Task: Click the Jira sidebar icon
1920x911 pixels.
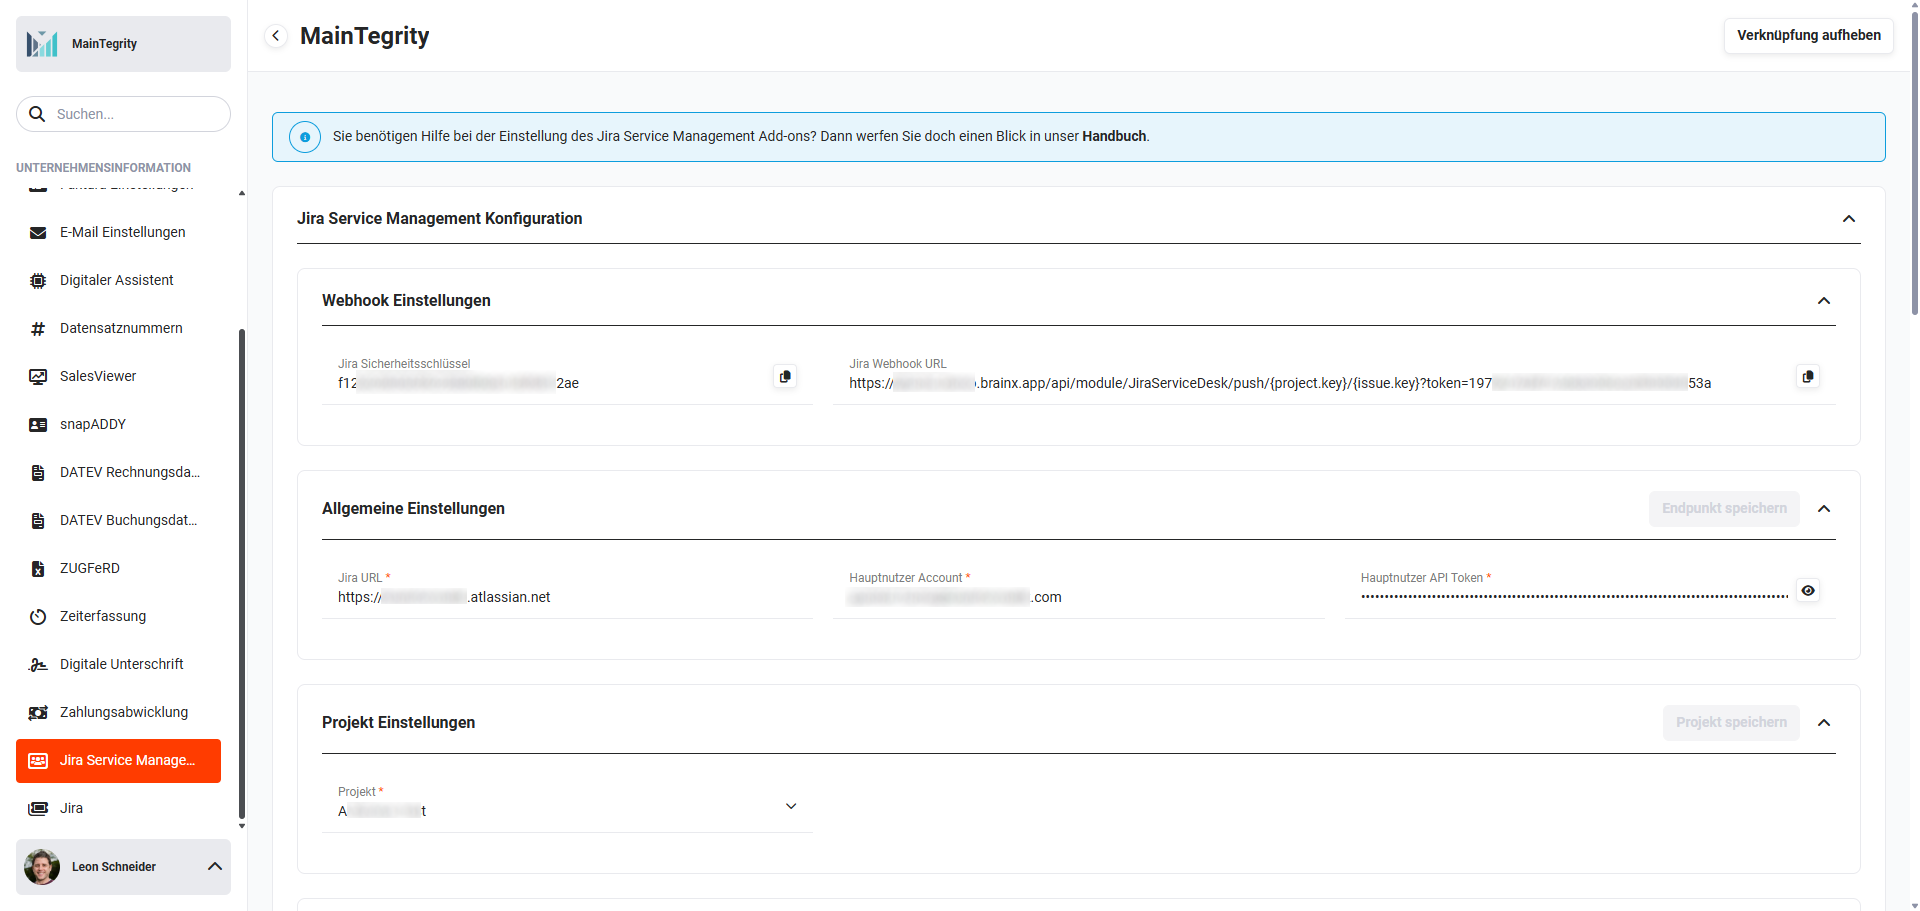Action: (38, 808)
